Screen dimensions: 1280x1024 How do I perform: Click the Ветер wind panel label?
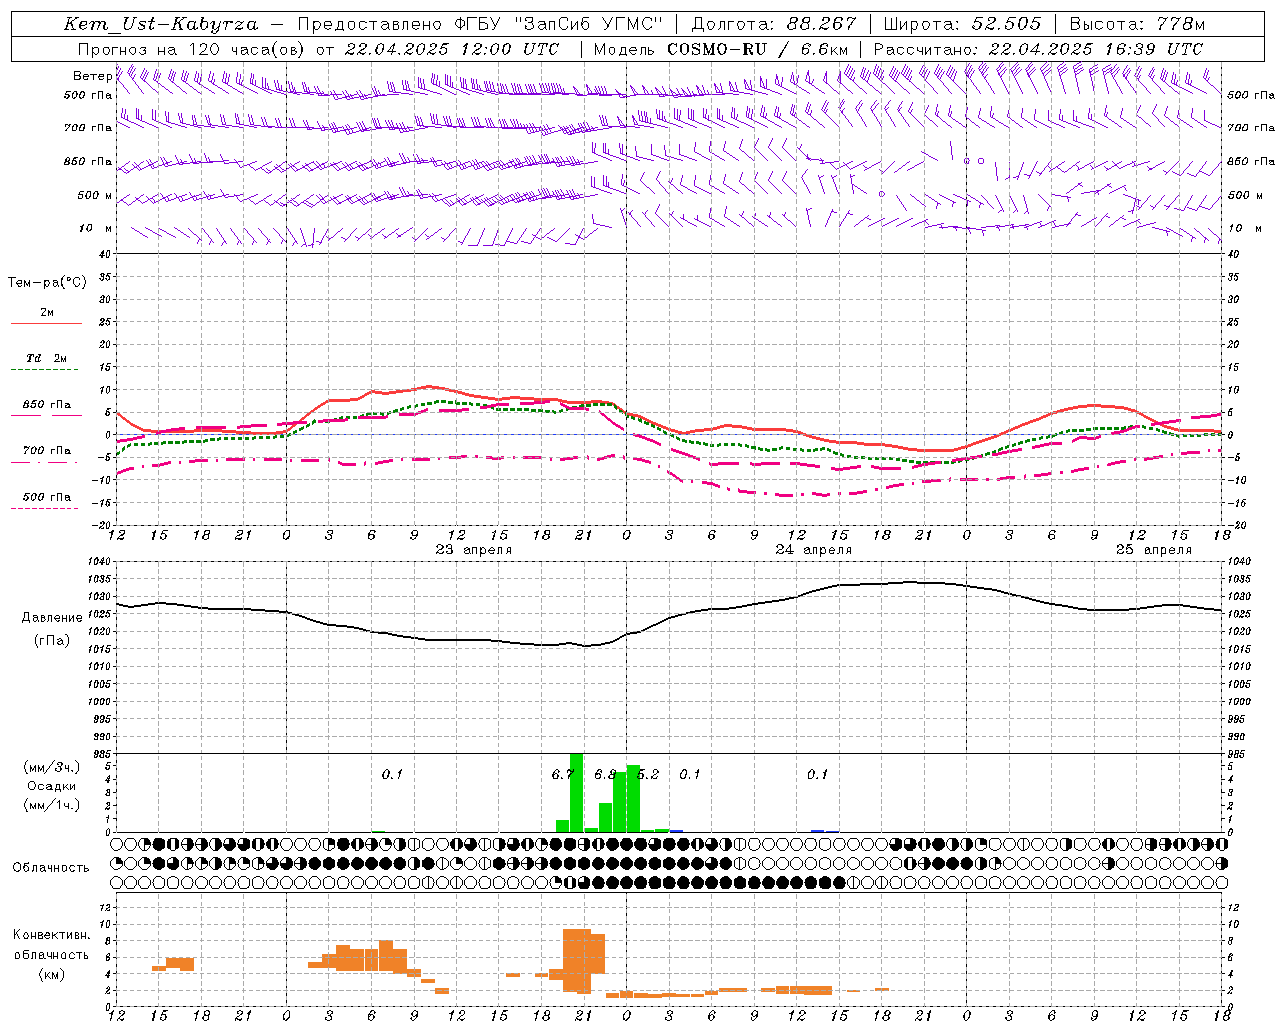pos(93,76)
